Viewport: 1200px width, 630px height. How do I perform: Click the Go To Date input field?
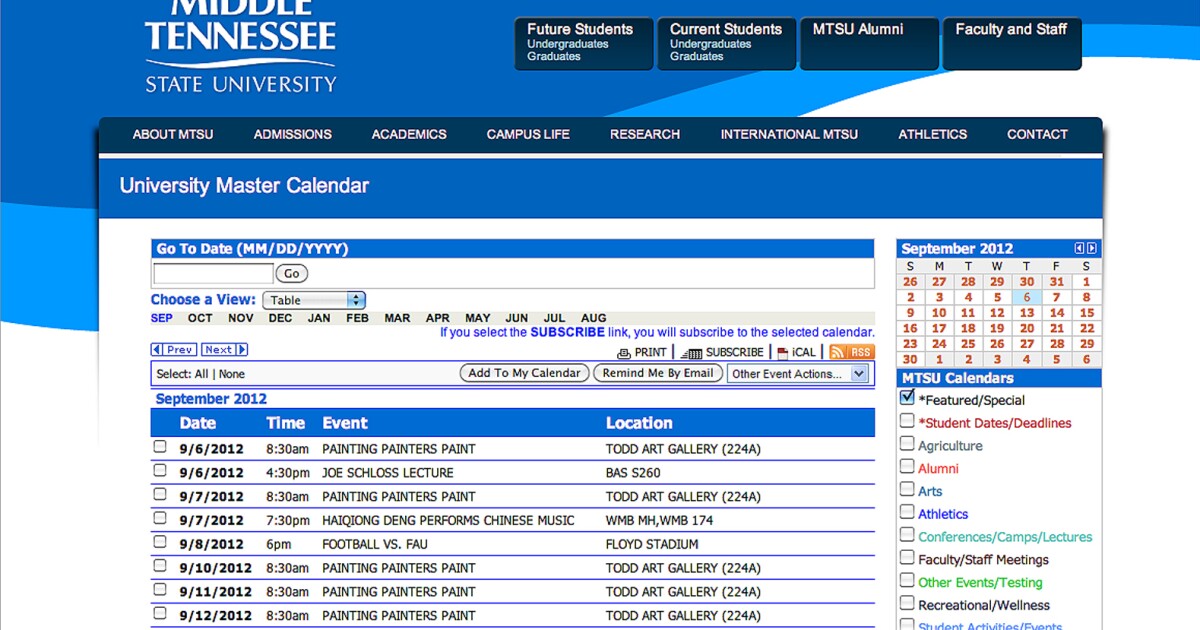213,273
